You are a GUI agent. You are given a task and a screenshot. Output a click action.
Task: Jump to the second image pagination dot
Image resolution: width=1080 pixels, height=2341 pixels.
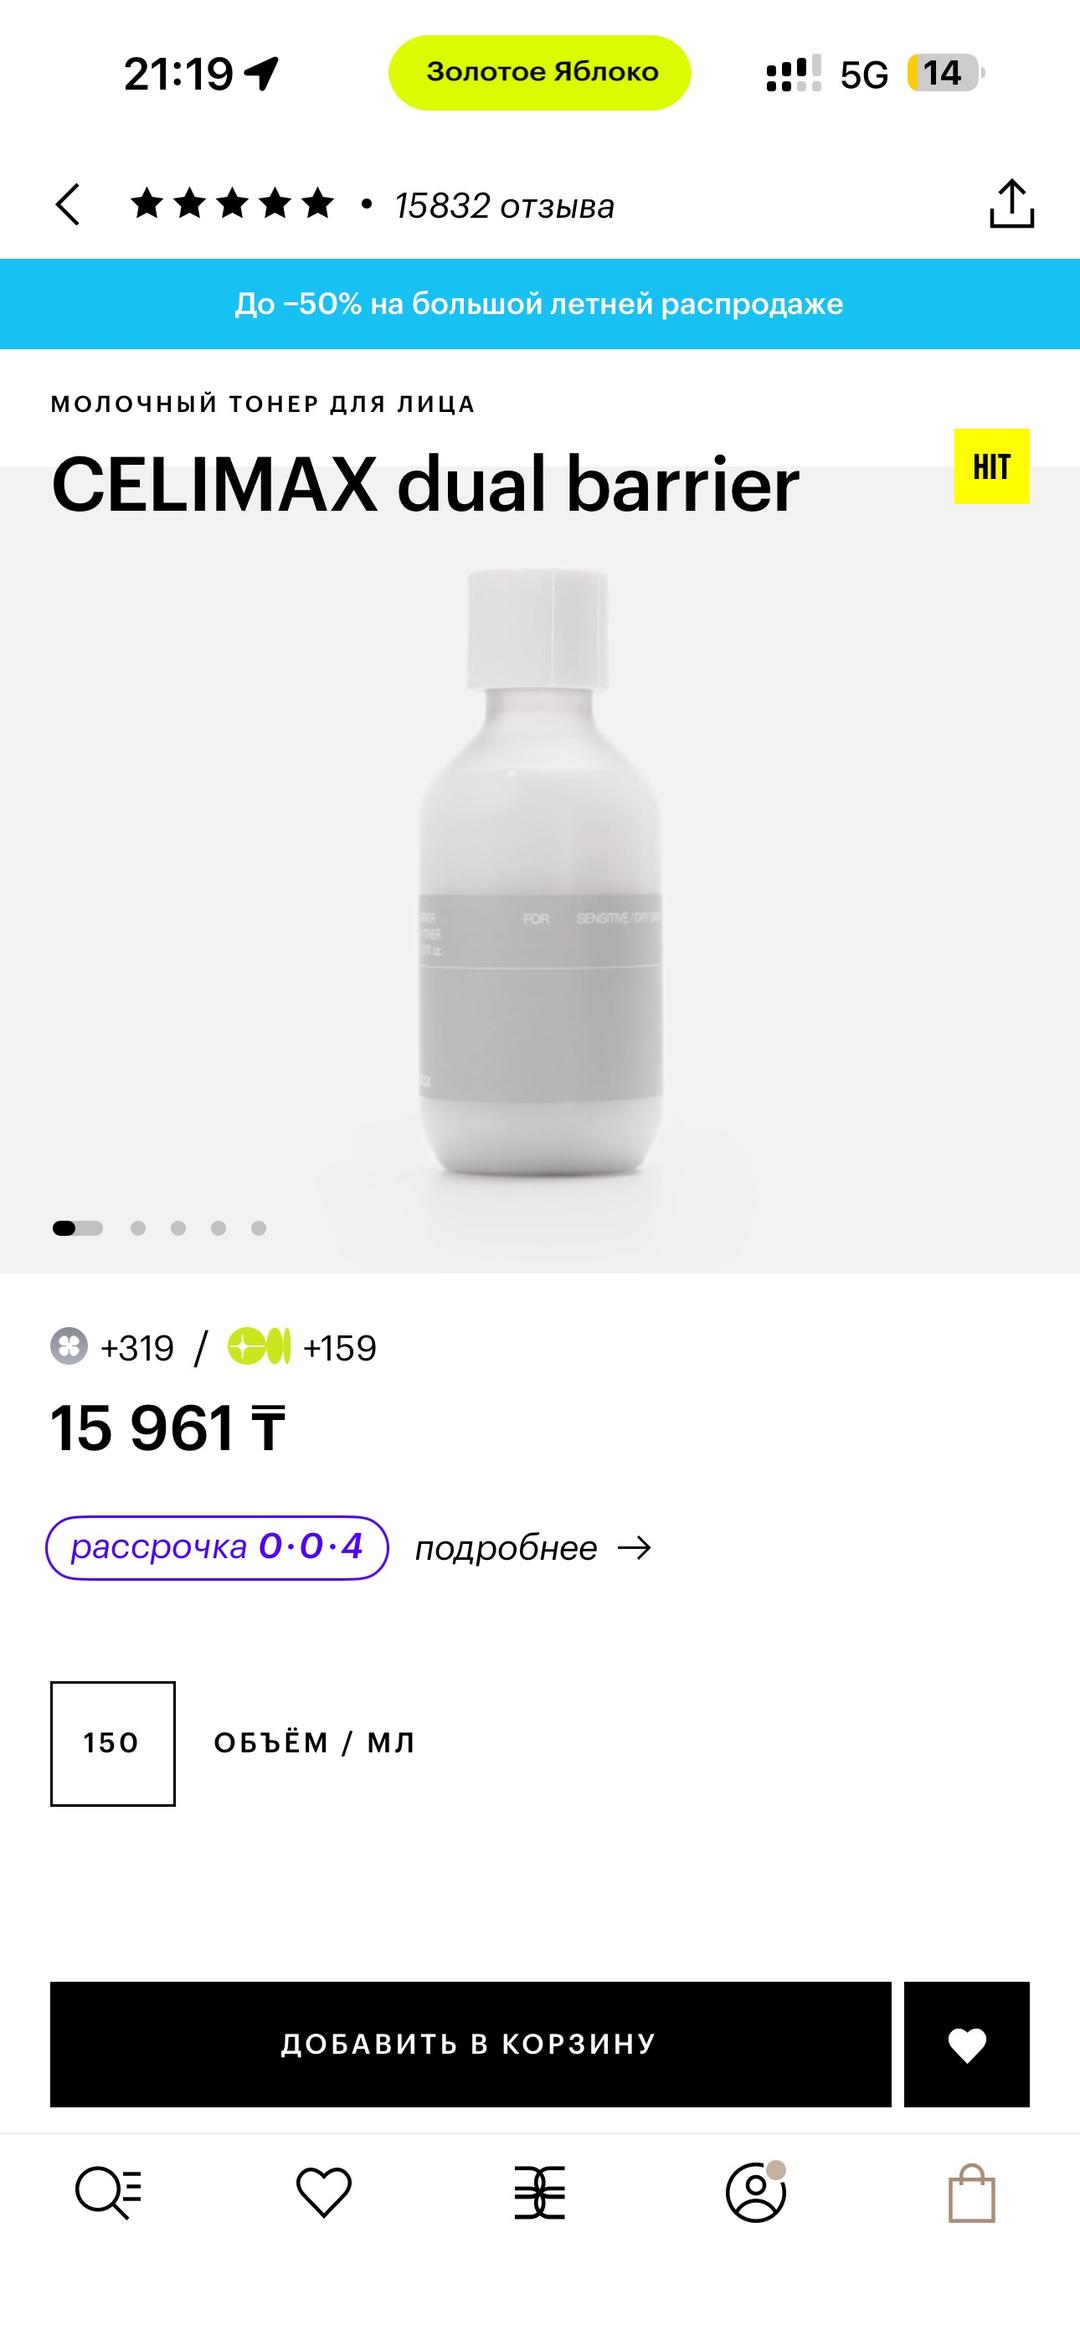pyautogui.click(x=138, y=1228)
